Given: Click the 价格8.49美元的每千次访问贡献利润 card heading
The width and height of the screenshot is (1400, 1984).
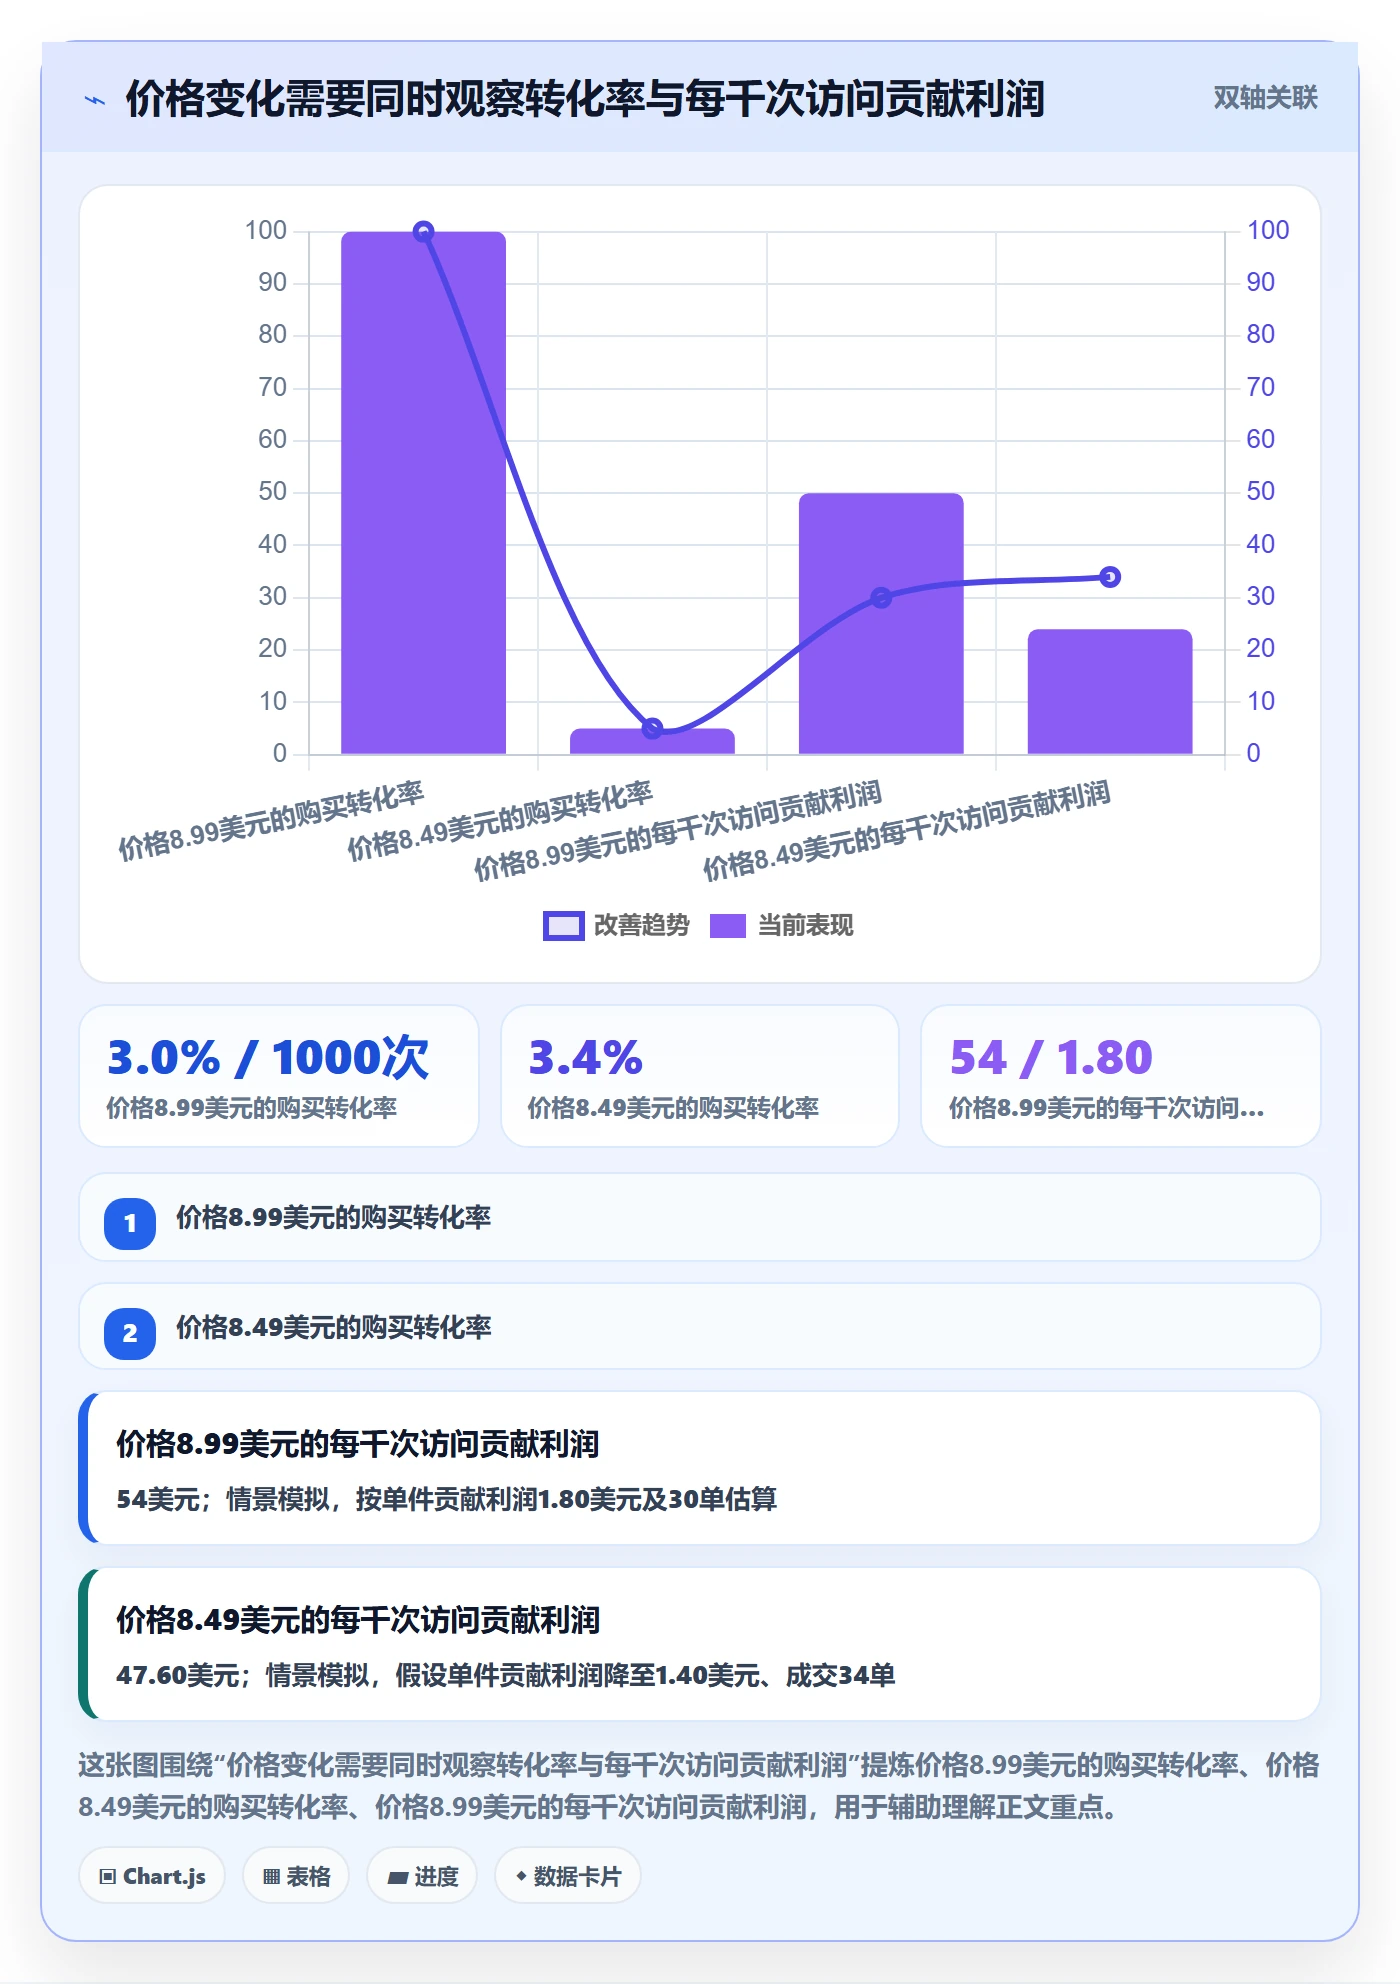Looking at the screenshot, I should pos(358,1620).
